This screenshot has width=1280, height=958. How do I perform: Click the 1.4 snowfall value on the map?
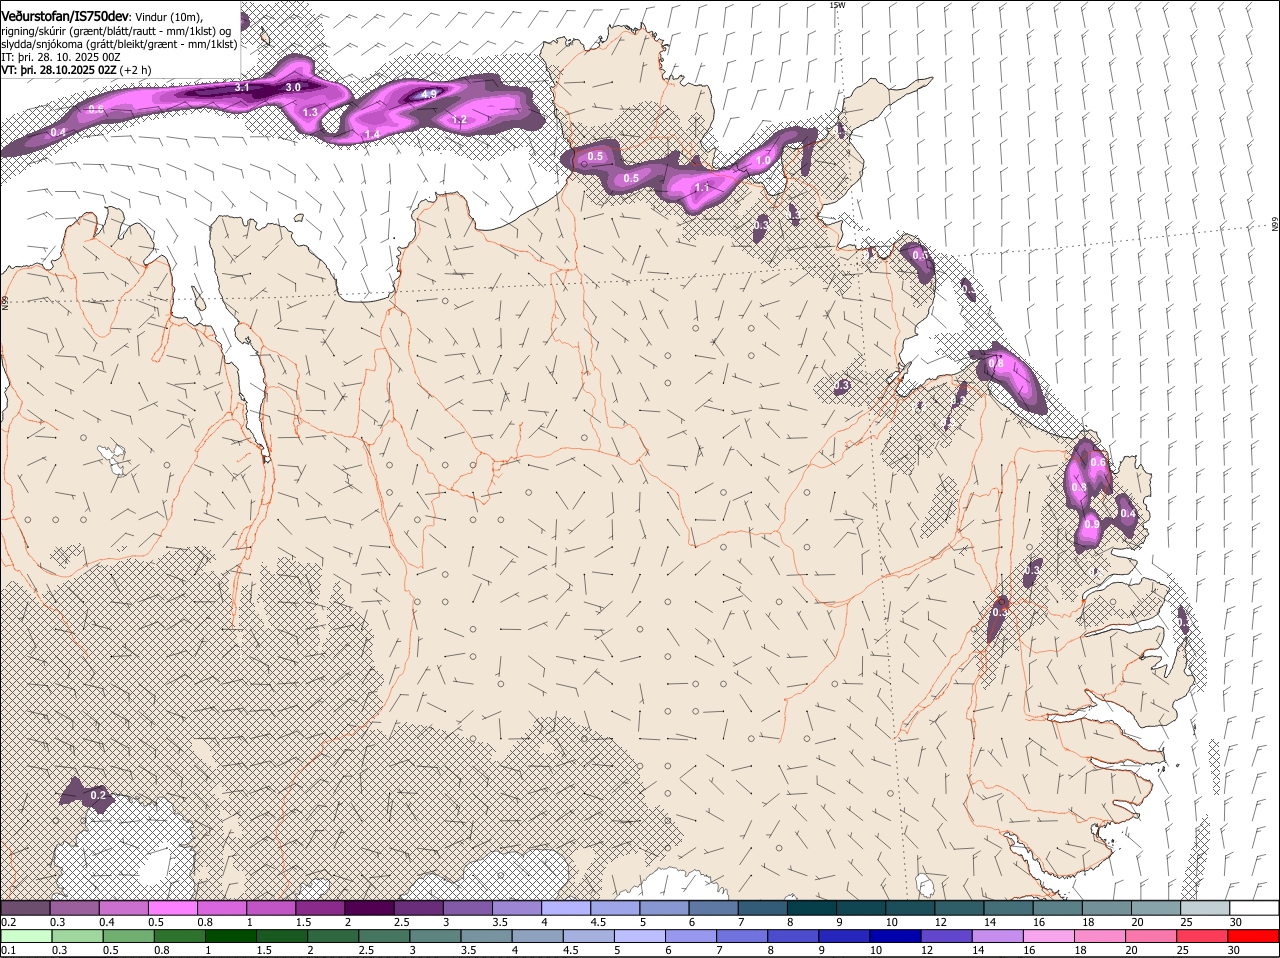coord(372,135)
